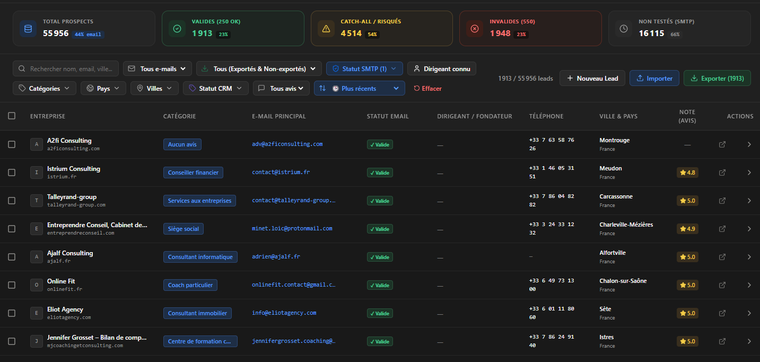
Task: Click the Valide status badge for Online Fit
Action: point(380,285)
